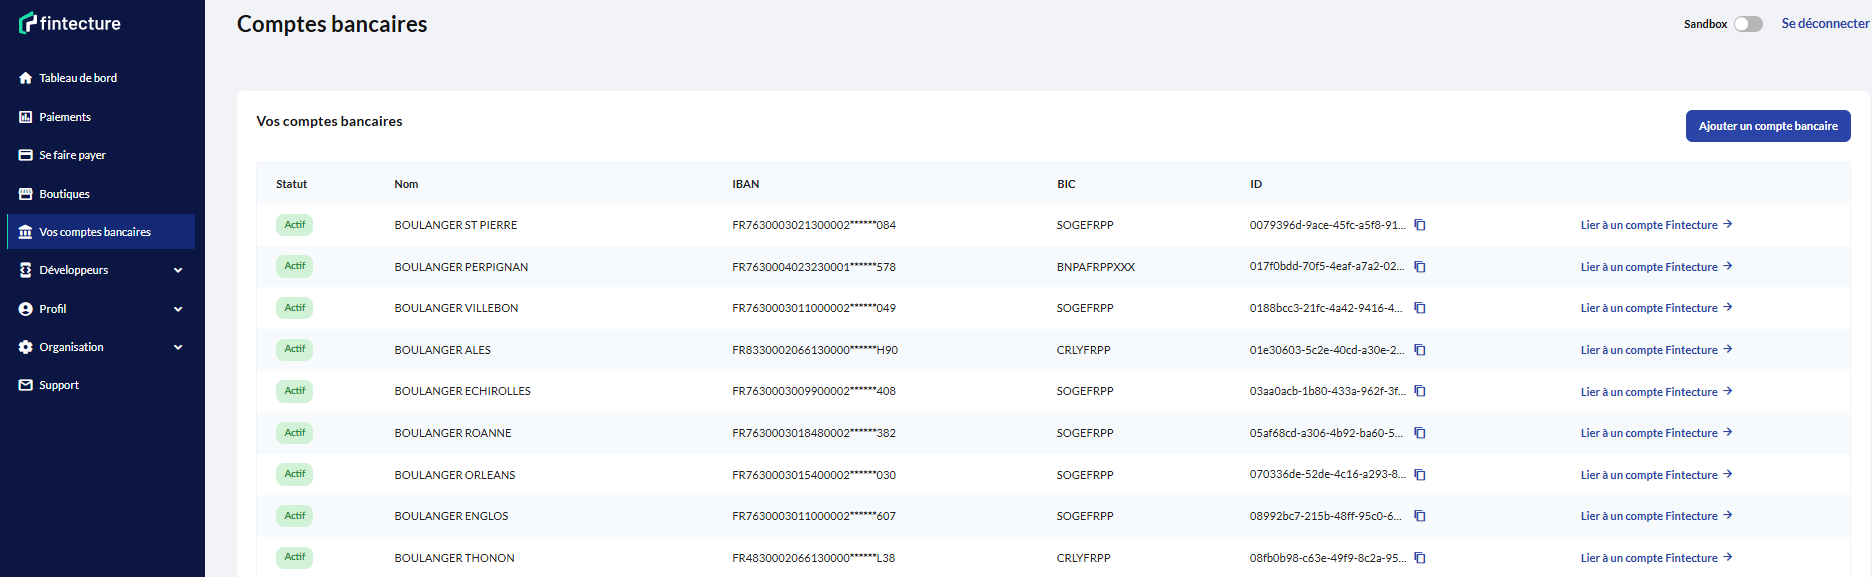Screen dimensions: 1872x577
Task: Copy the ID of BOULANGER PERPIGNAN
Action: coord(1419,267)
